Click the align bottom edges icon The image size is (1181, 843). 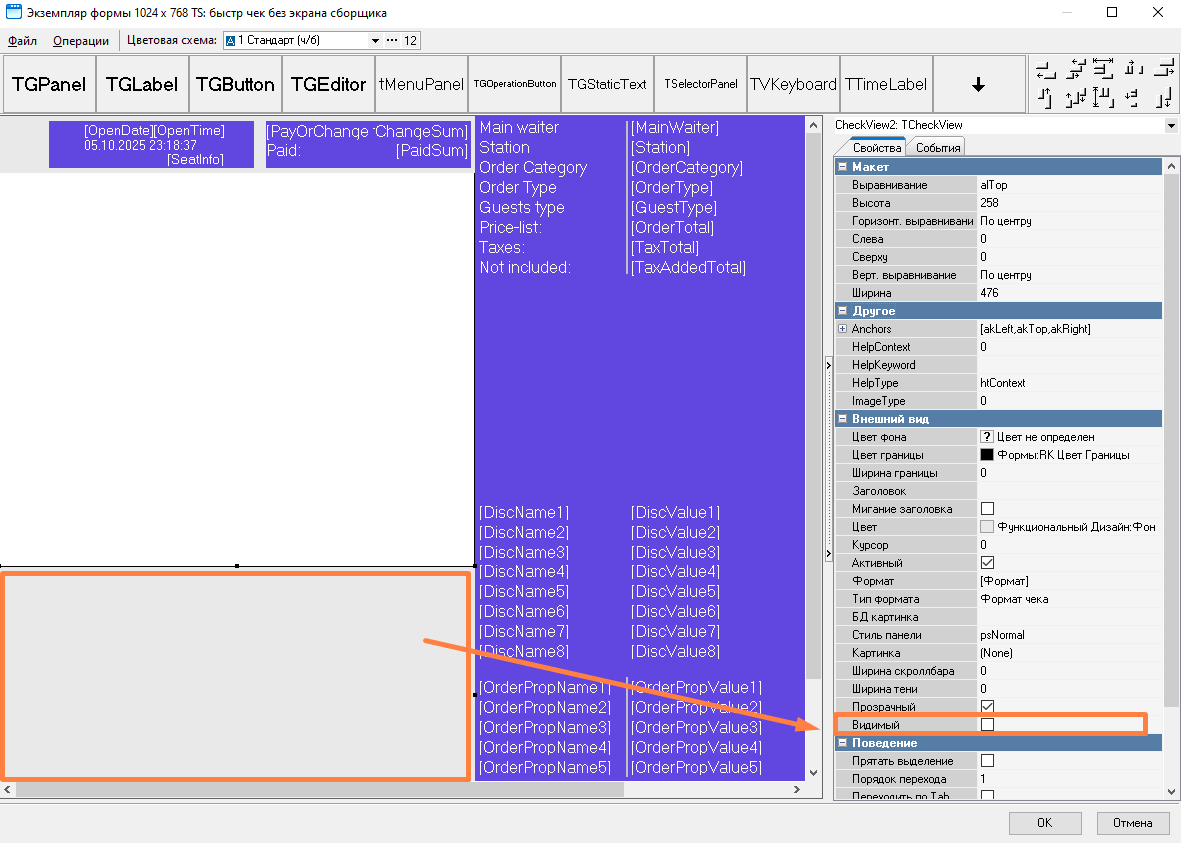tap(1163, 98)
